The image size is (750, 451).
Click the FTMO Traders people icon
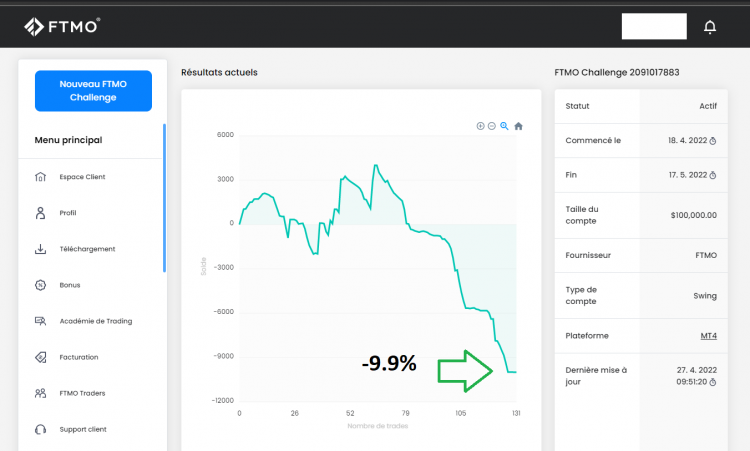tap(41, 393)
